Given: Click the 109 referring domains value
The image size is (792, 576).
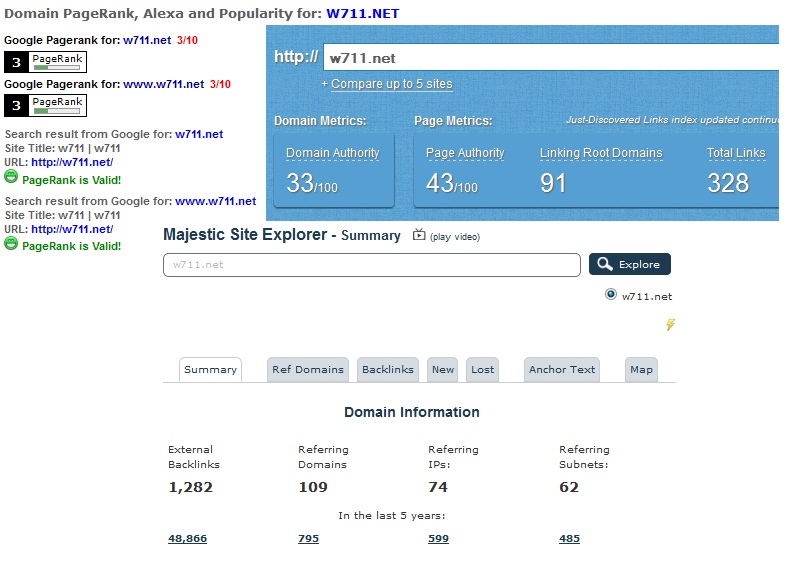Looking at the screenshot, I should click(313, 487).
